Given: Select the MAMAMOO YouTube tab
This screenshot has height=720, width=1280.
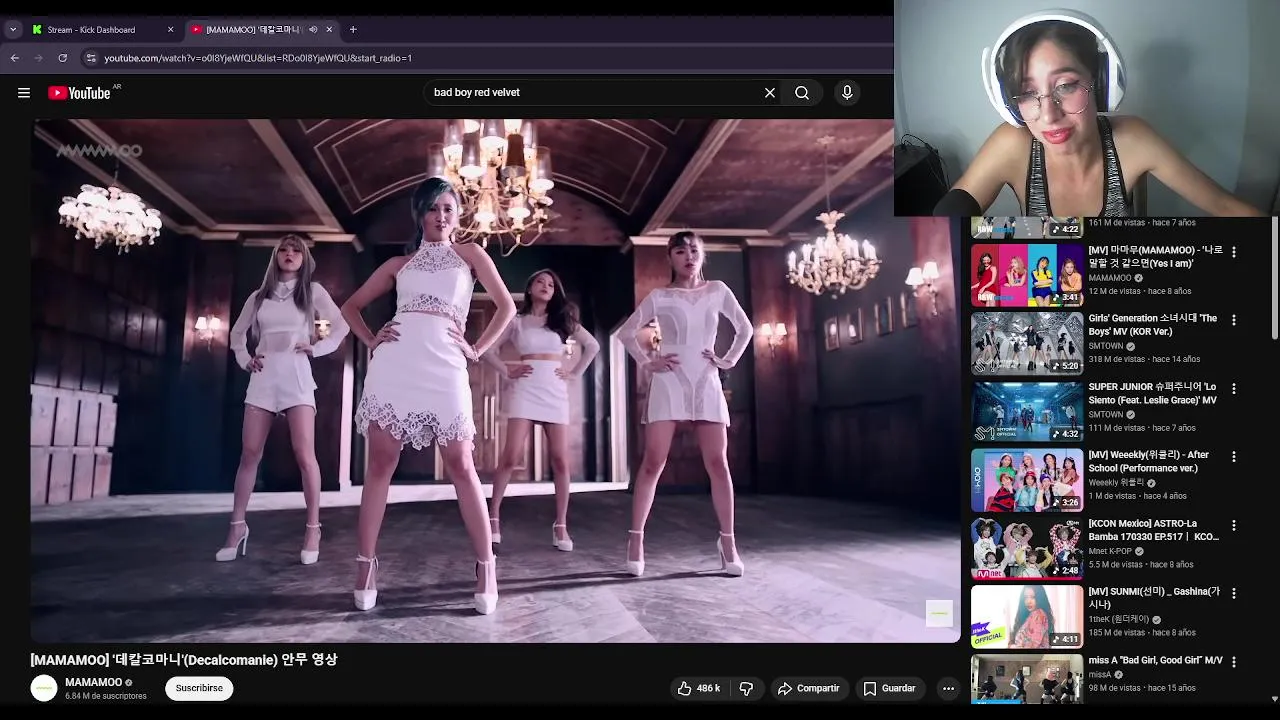Looking at the screenshot, I should 262,30.
